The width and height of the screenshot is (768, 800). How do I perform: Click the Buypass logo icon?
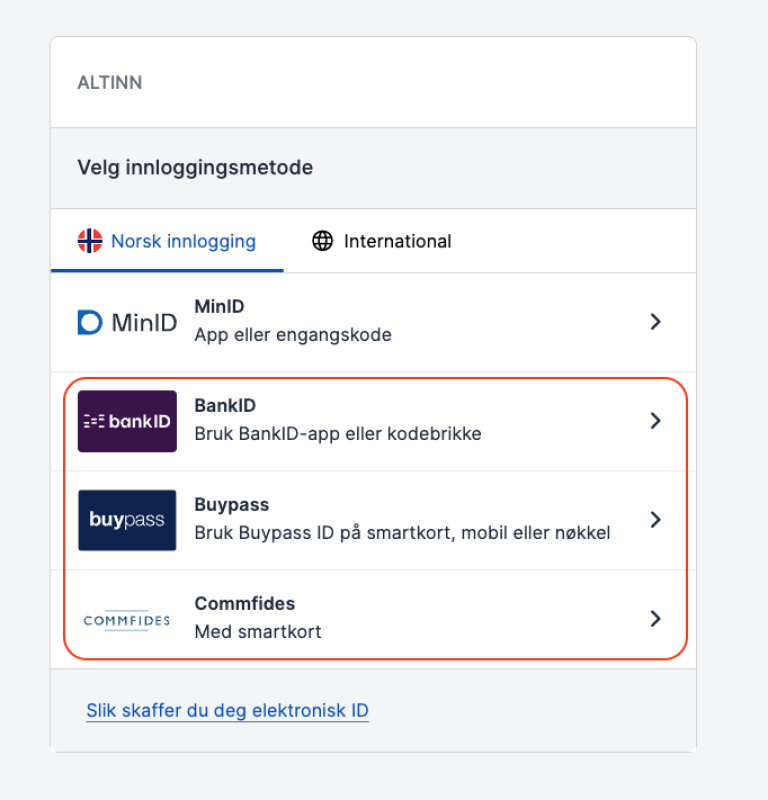pyautogui.click(x=126, y=520)
